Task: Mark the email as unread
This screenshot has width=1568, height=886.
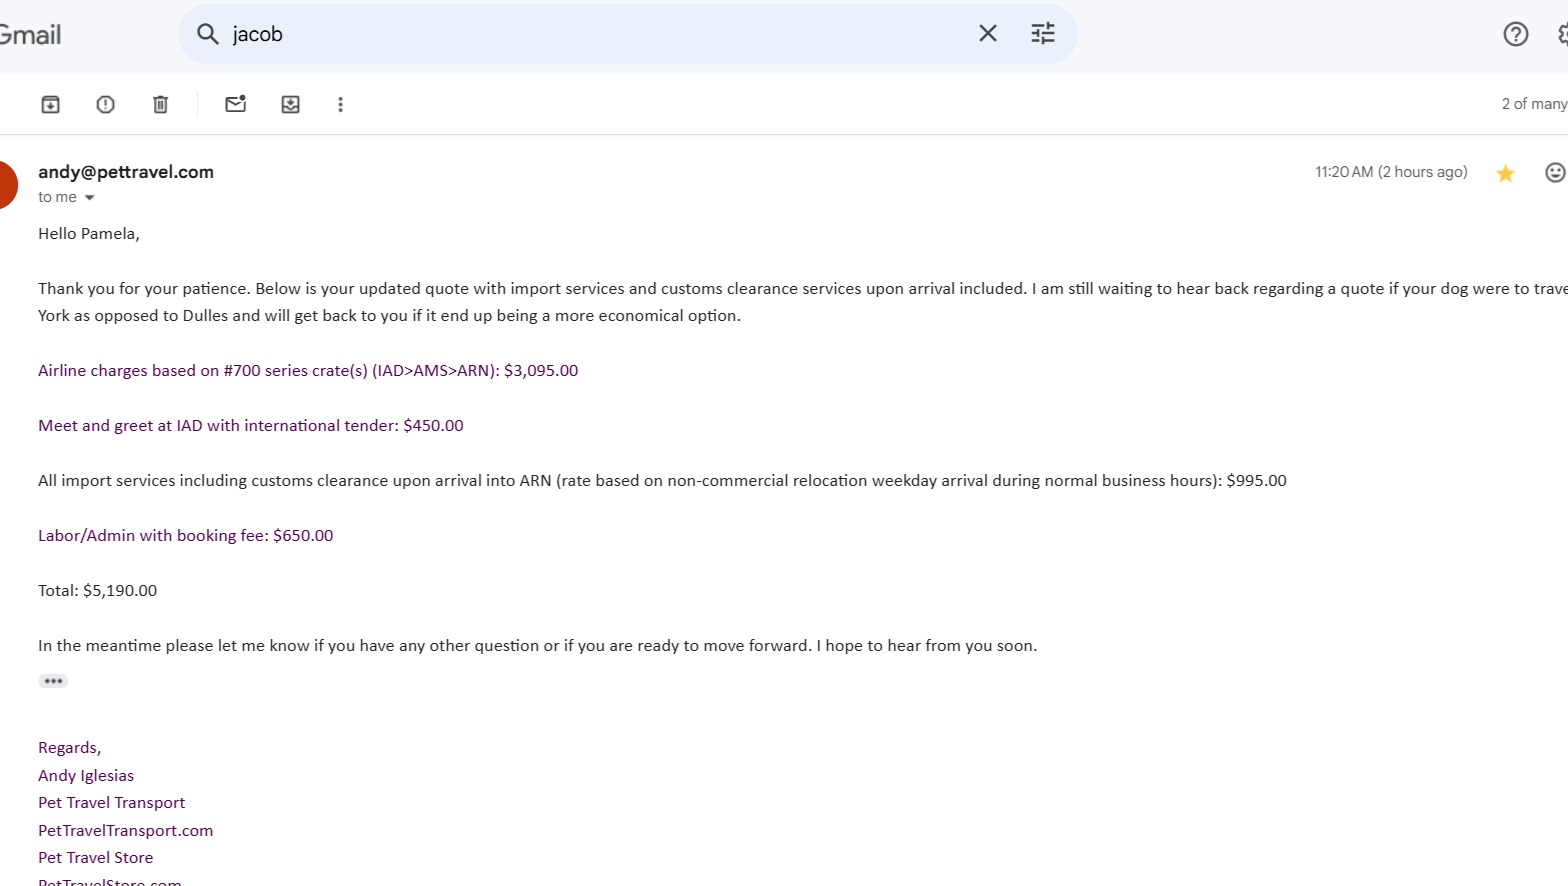Action: point(236,104)
